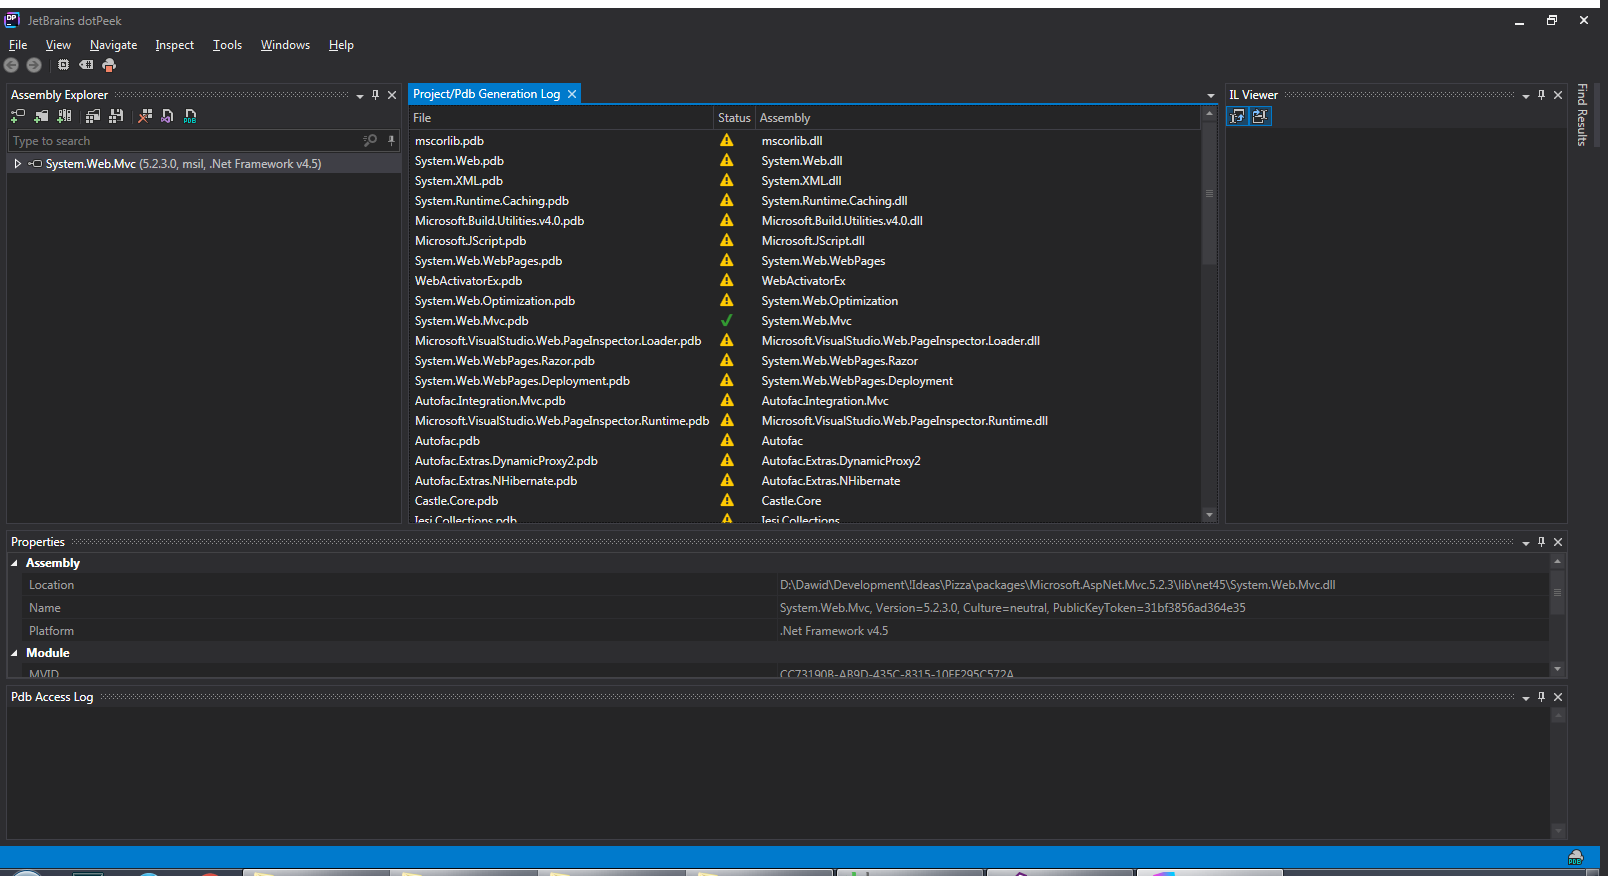Close the Properties panel

(1558, 542)
